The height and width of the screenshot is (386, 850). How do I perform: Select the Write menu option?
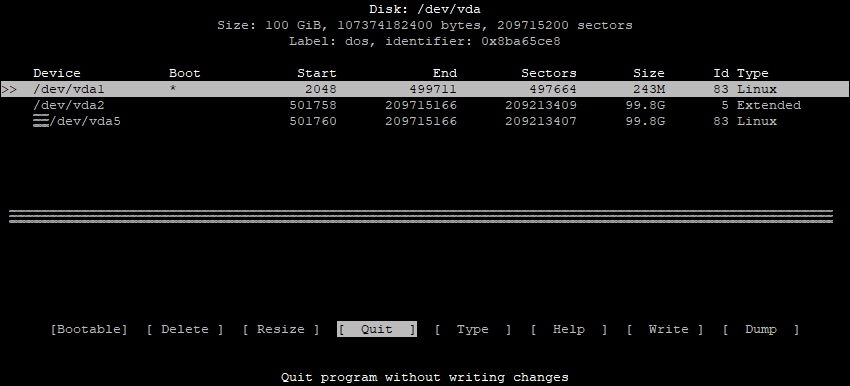pos(664,329)
